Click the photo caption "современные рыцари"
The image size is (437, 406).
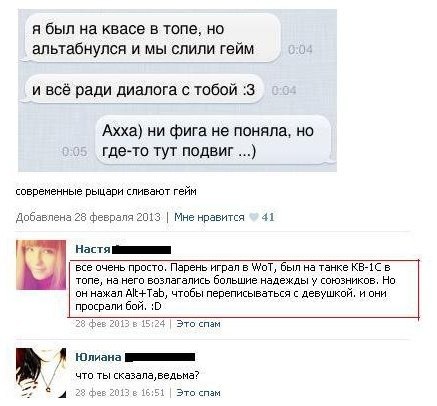pyautogui.click(x=106, y=192)
